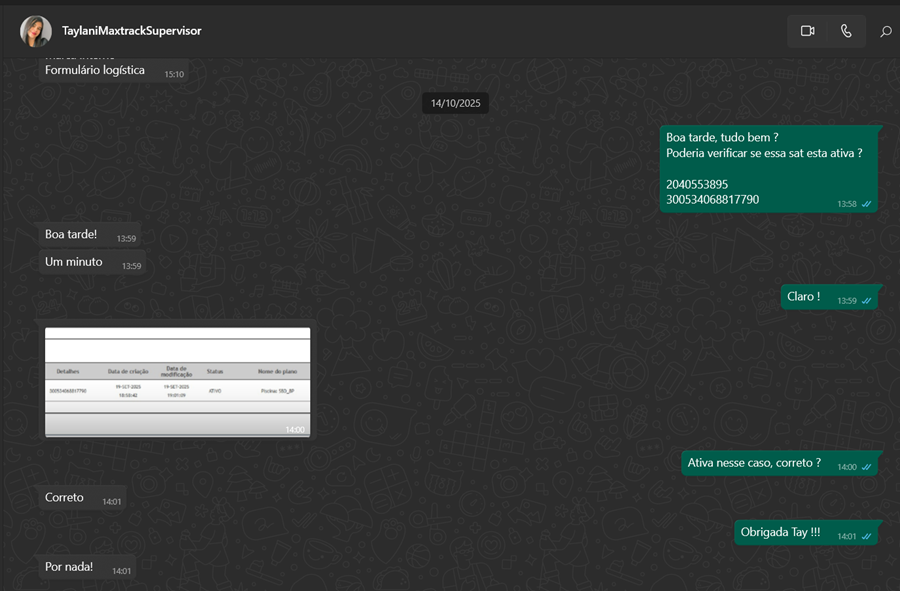This screenshot has width=900, height=591.
Task: Open the shared screenshot image sent at 14:00
Action: [177, 380]
